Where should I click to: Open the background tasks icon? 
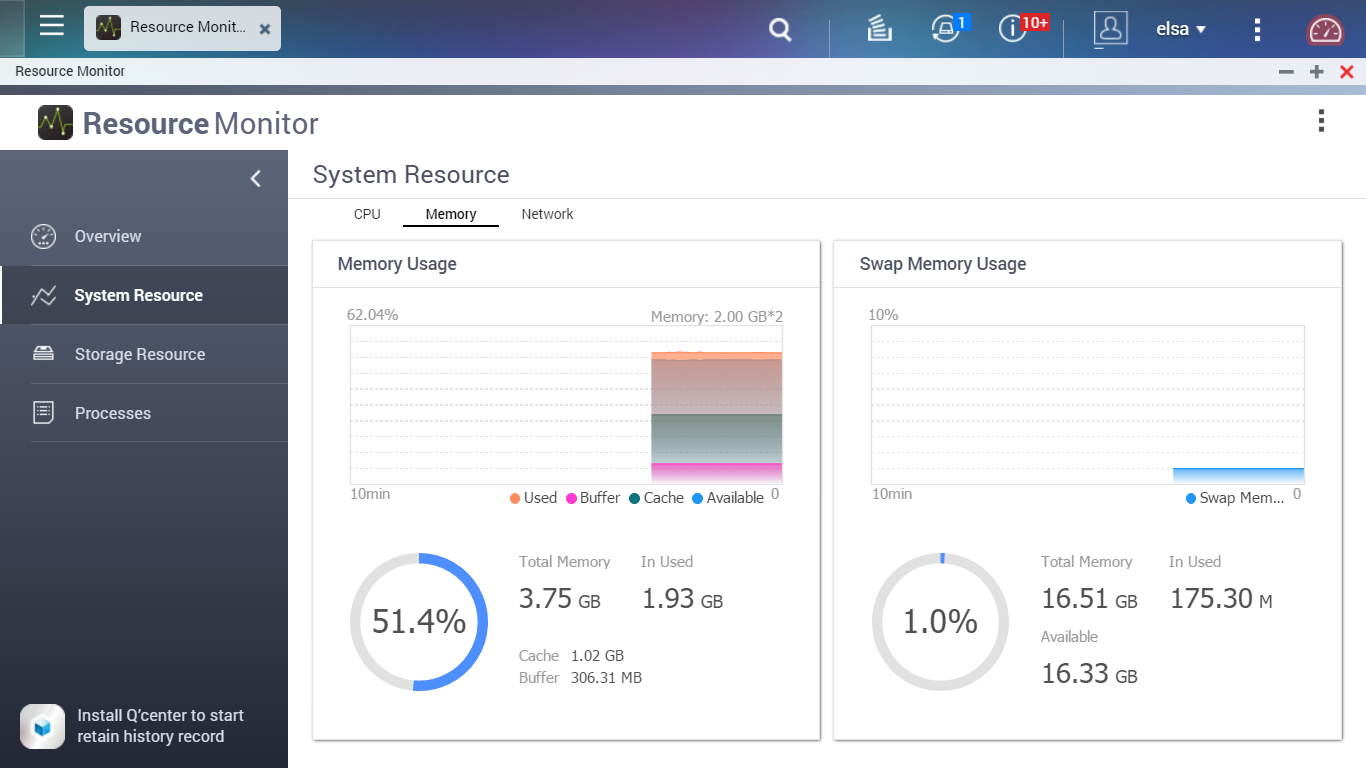879,29
